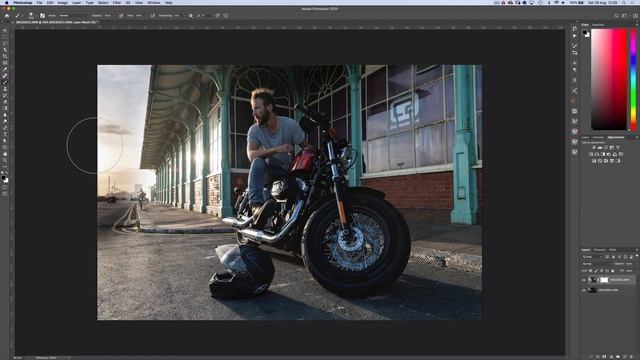
Task: Open the search icon at top right
Action: coord(616,16)
